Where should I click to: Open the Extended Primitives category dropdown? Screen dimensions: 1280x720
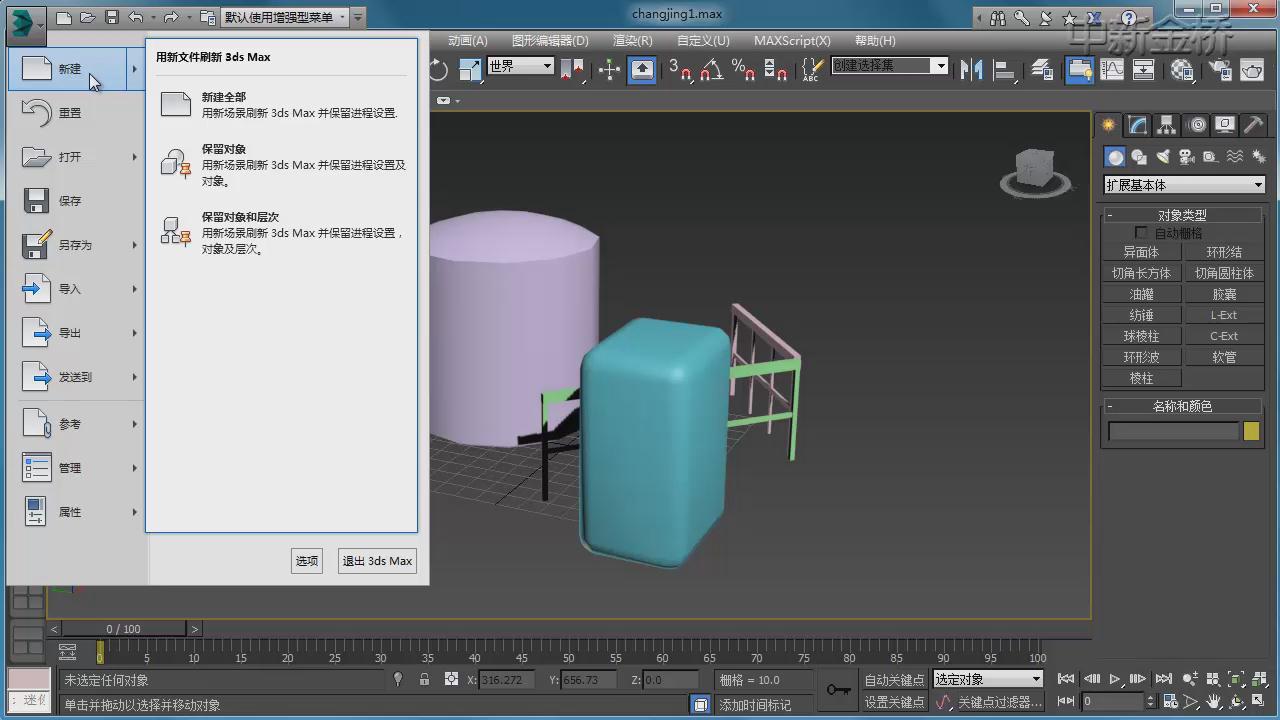1184,185
